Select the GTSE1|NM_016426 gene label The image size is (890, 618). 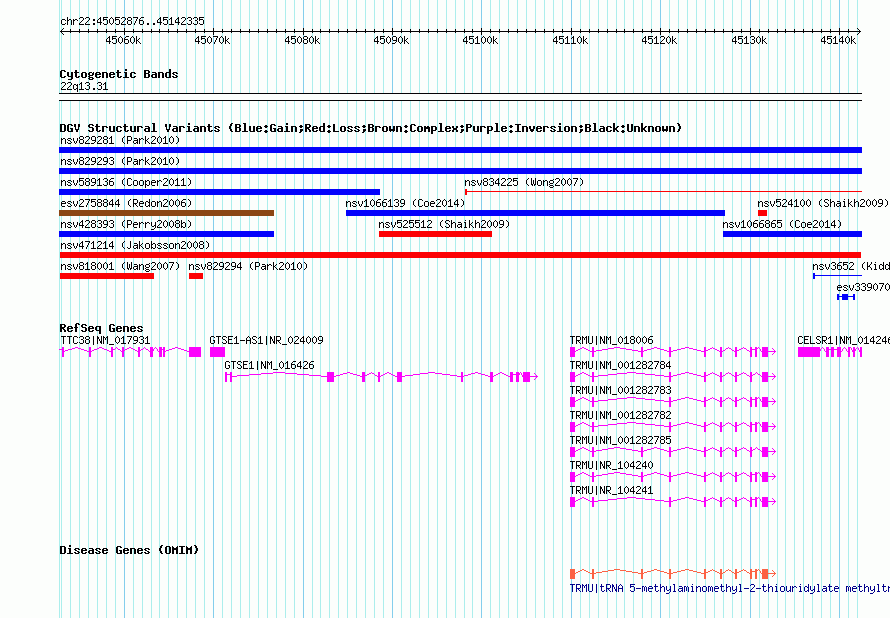click(x=269, y=365)
